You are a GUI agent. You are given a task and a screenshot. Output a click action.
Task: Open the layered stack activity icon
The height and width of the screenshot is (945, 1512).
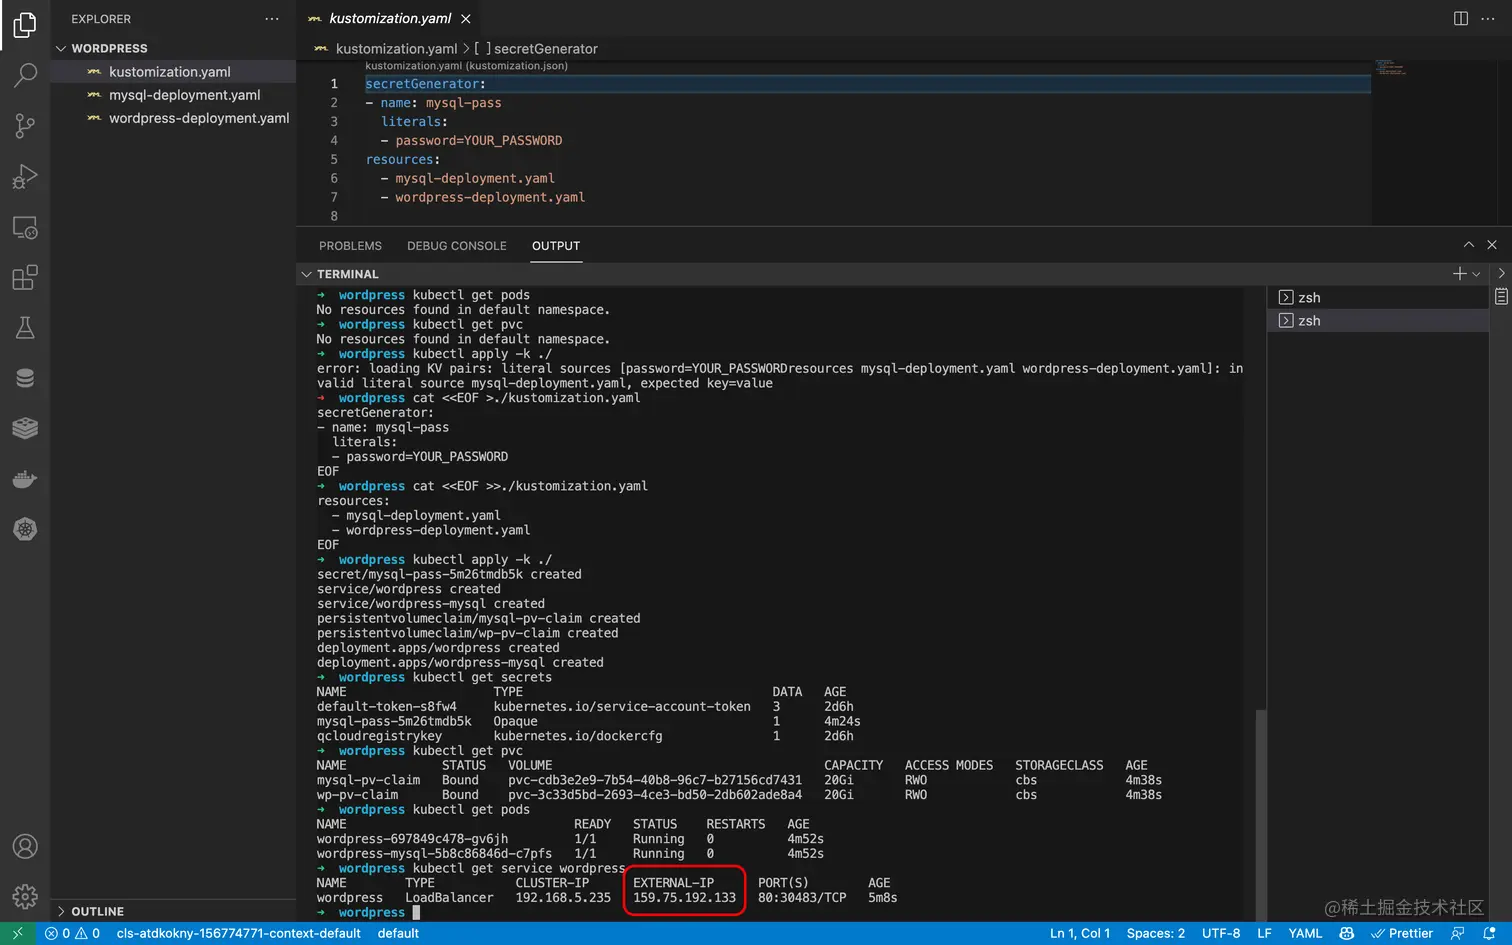(25, 428)
